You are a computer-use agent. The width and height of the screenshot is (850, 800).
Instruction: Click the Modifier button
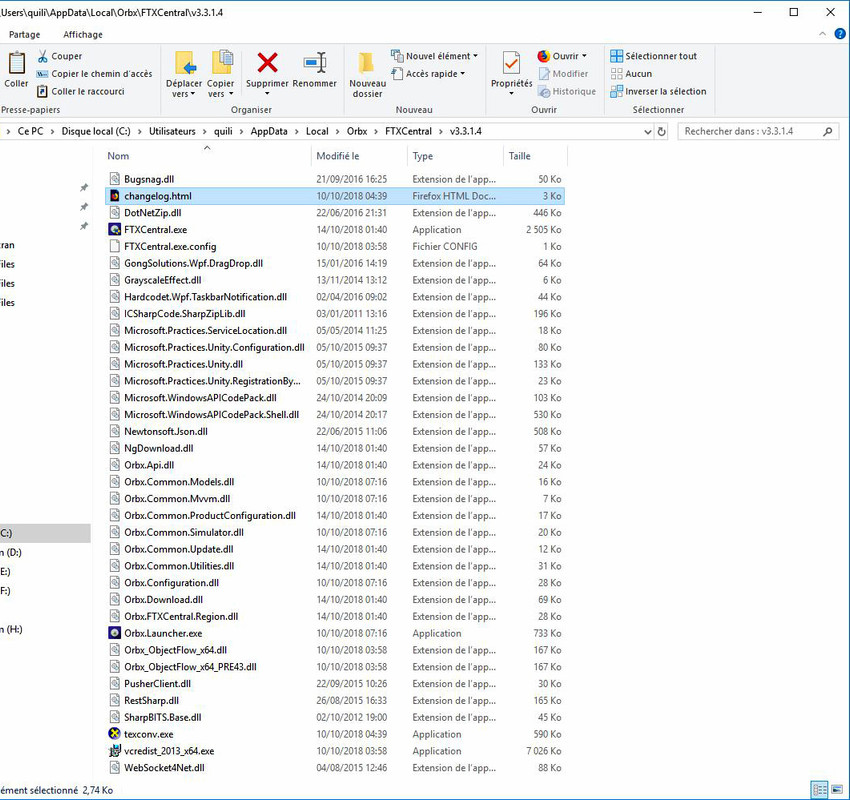click(564, 74)
